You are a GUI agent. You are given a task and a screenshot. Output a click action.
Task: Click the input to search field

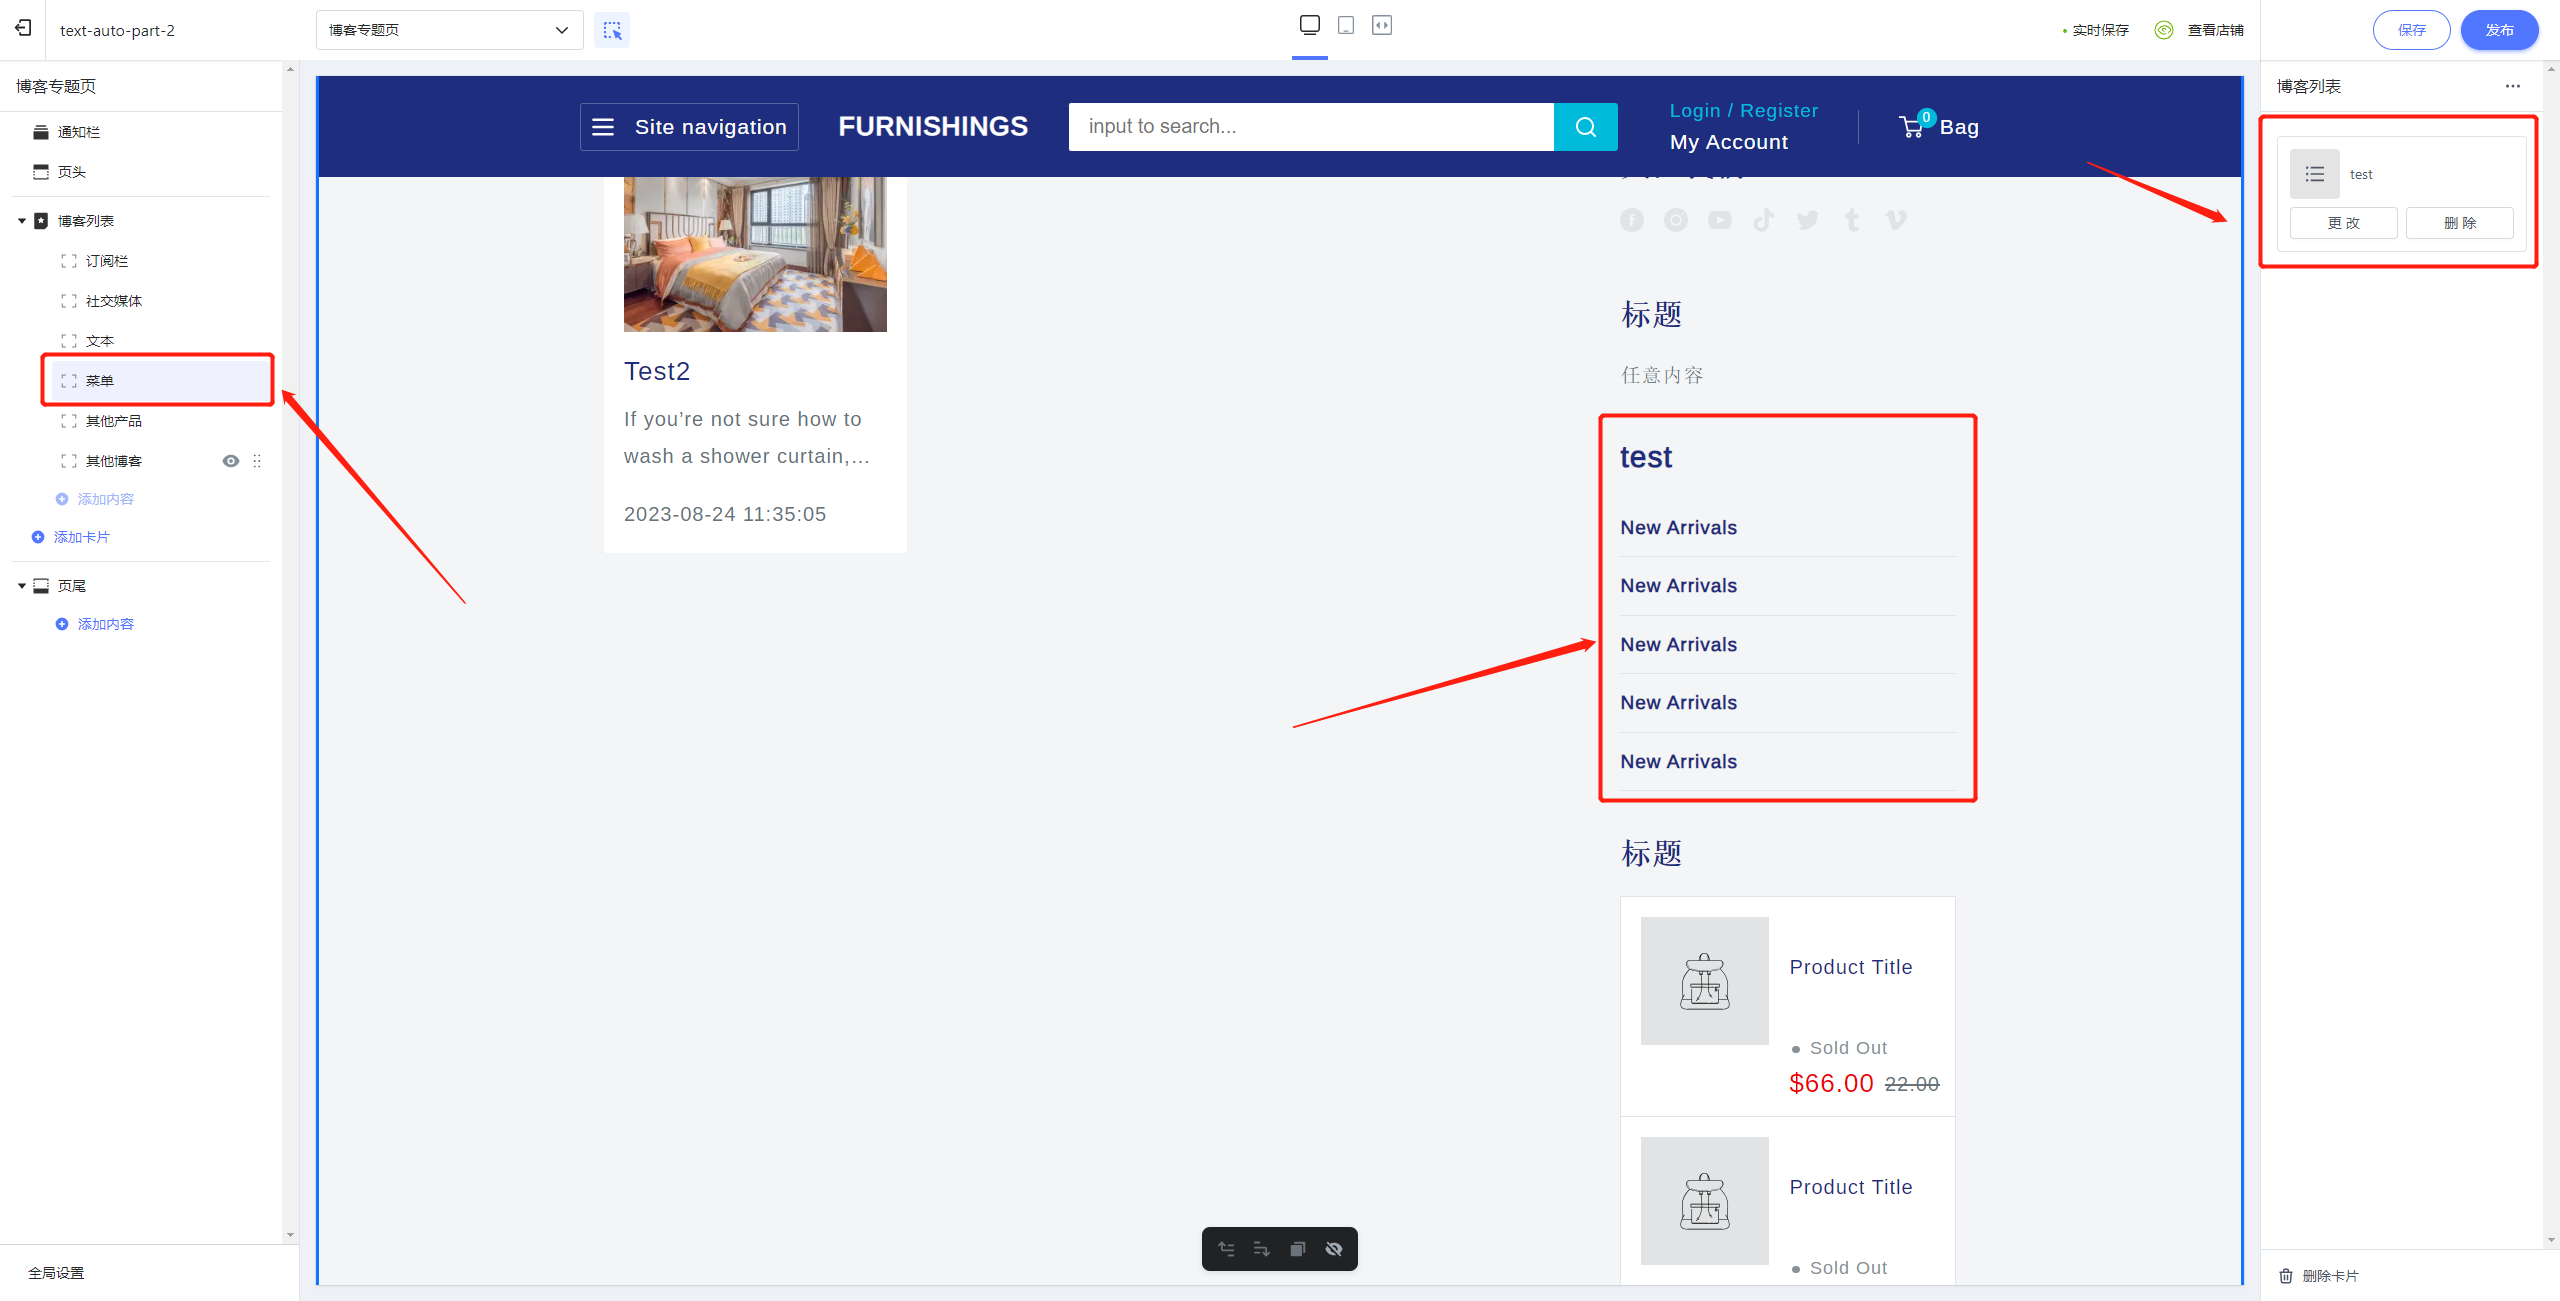coord(1310,127)
